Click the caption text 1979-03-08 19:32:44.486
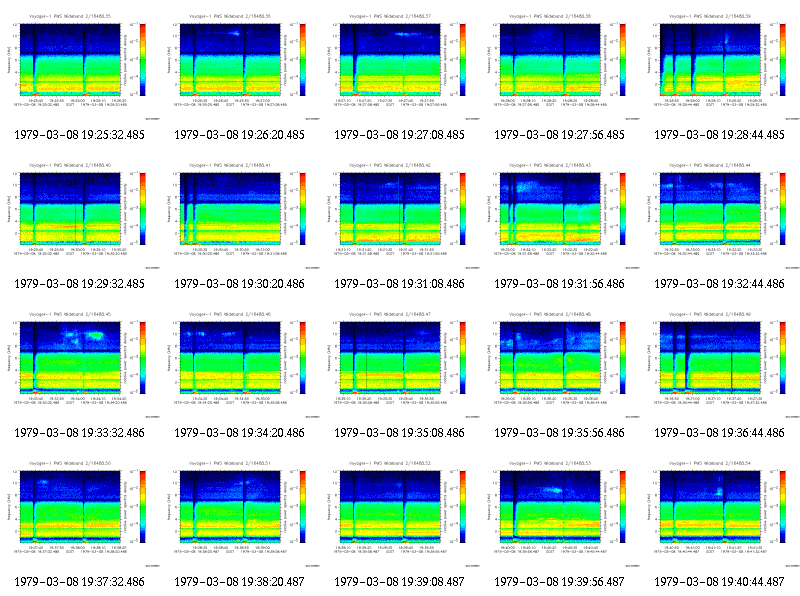The width and height of the screenshot is (800, 596). click(x=720, y=284)
